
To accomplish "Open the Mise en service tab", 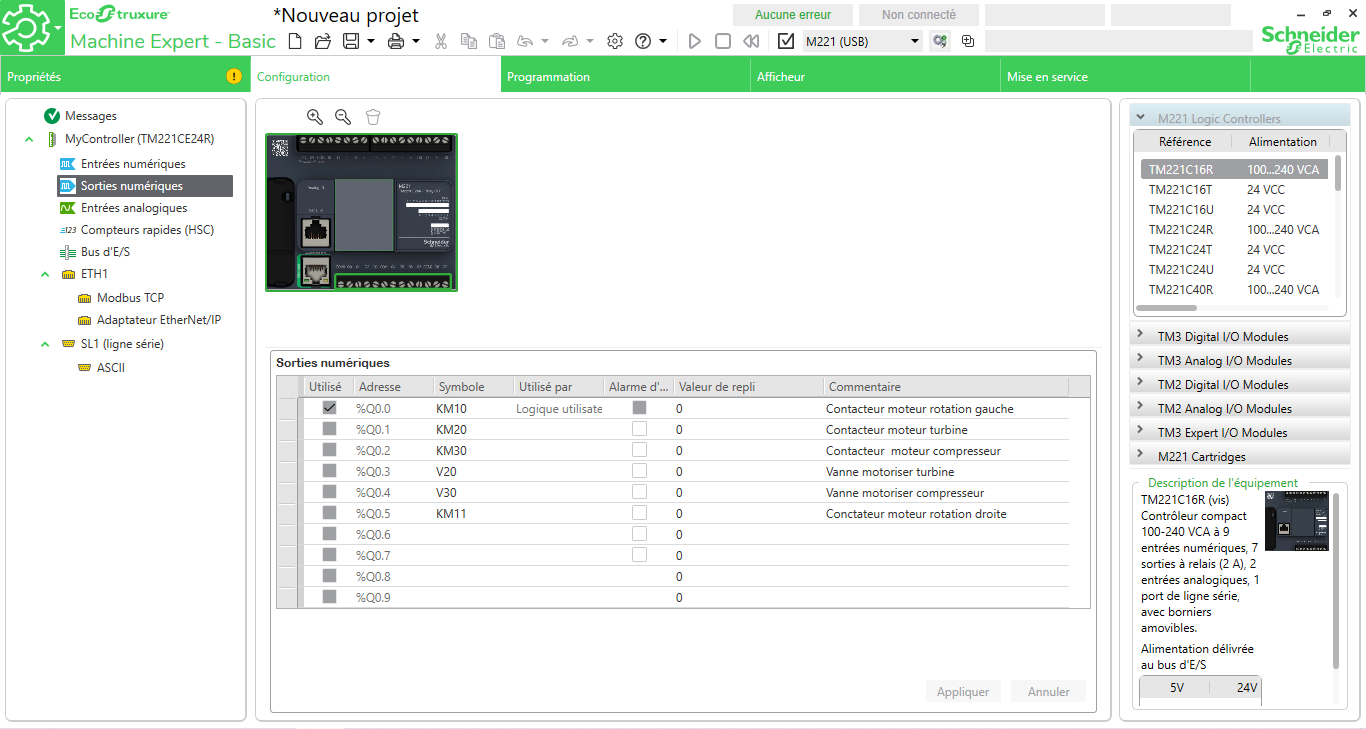I will [x=1047, y=77].
